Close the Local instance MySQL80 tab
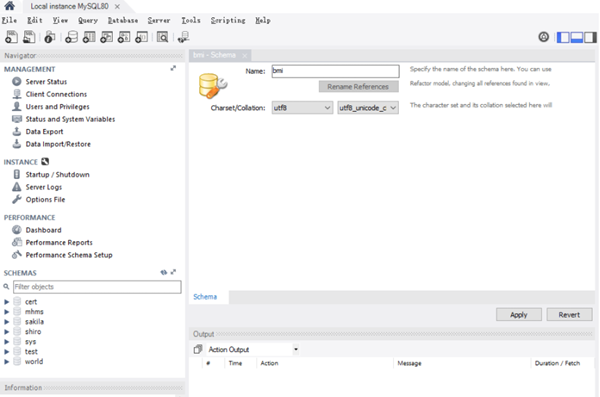This screenshot has width=600, height=397. tap(117, 7)
